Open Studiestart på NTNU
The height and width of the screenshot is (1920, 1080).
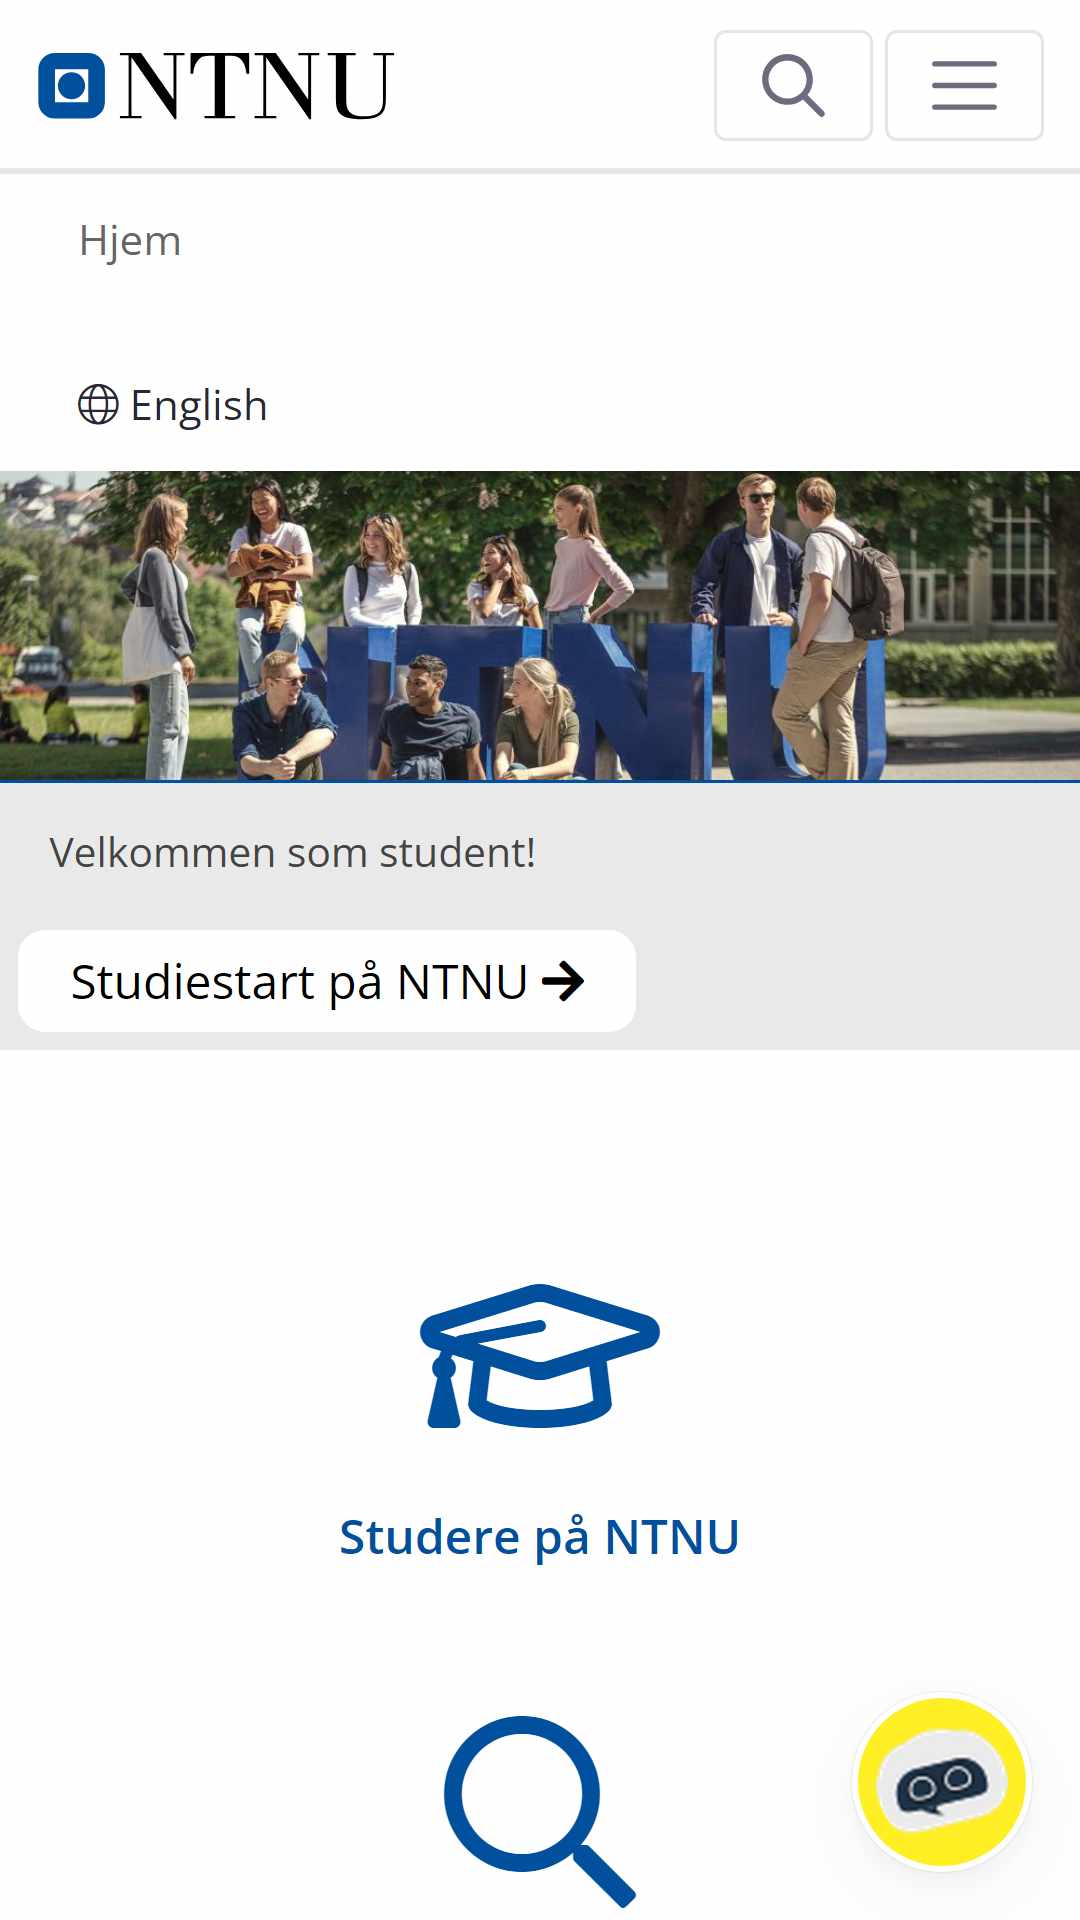point(327,981)
